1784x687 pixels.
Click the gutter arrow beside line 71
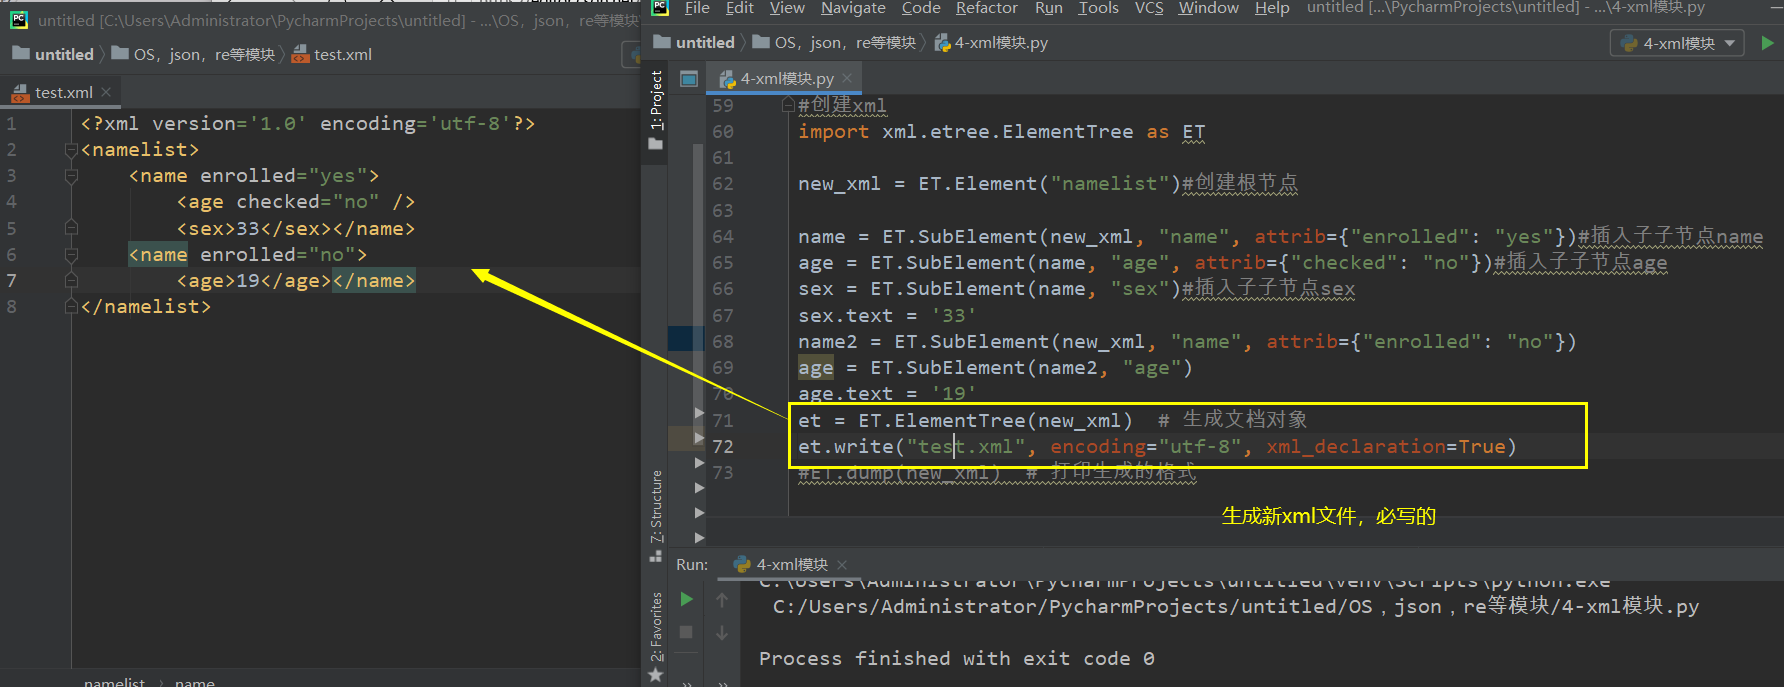pos(699,412)
